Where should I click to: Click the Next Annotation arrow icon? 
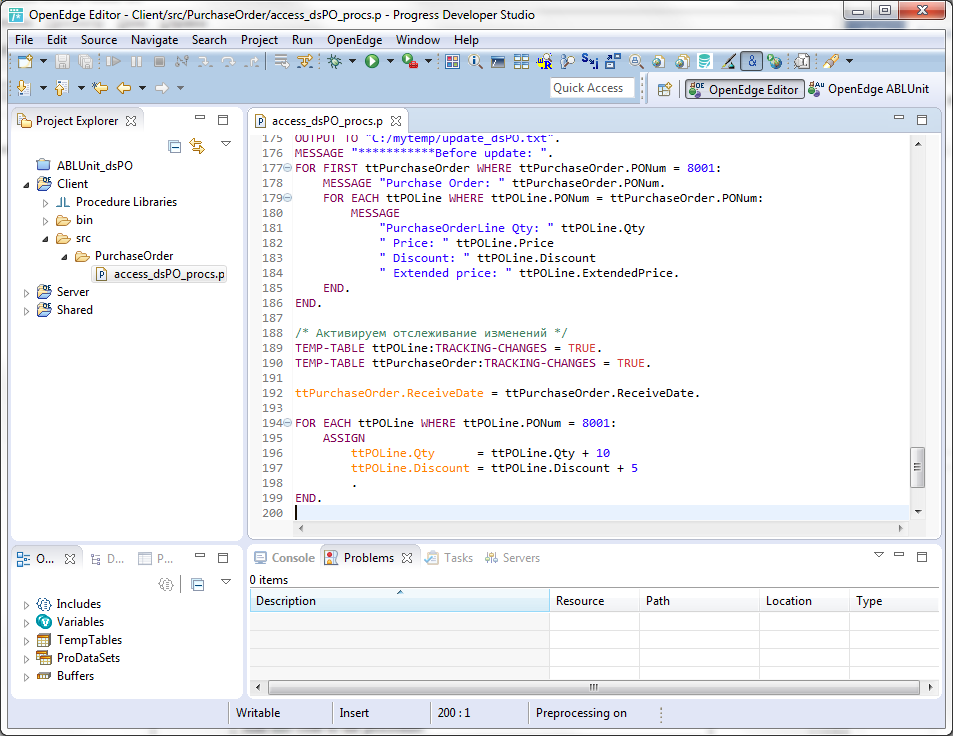click(24, 88)
